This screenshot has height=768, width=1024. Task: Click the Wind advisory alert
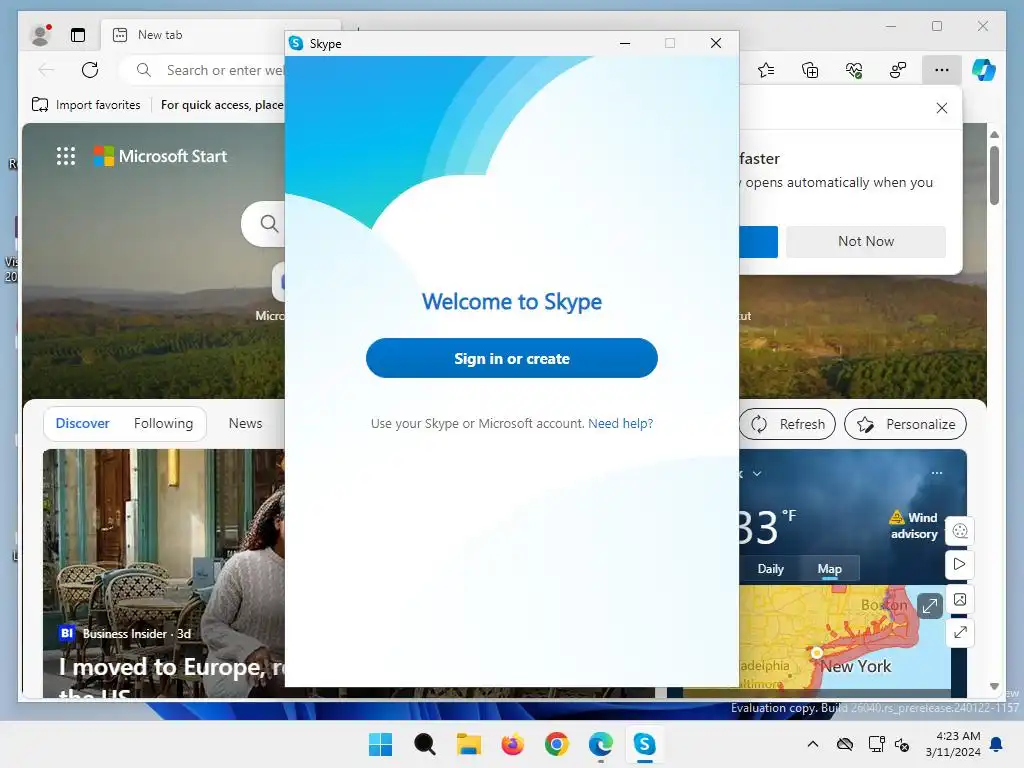(914, 525)
